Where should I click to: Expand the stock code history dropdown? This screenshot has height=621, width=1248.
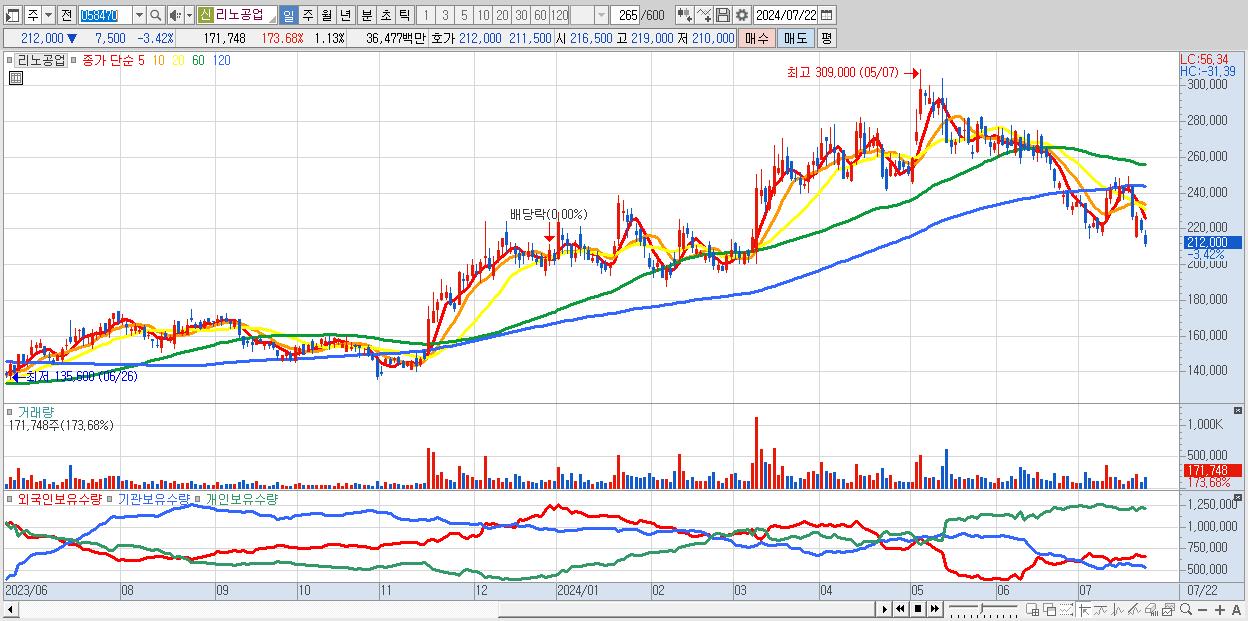(x=139, y=15)
